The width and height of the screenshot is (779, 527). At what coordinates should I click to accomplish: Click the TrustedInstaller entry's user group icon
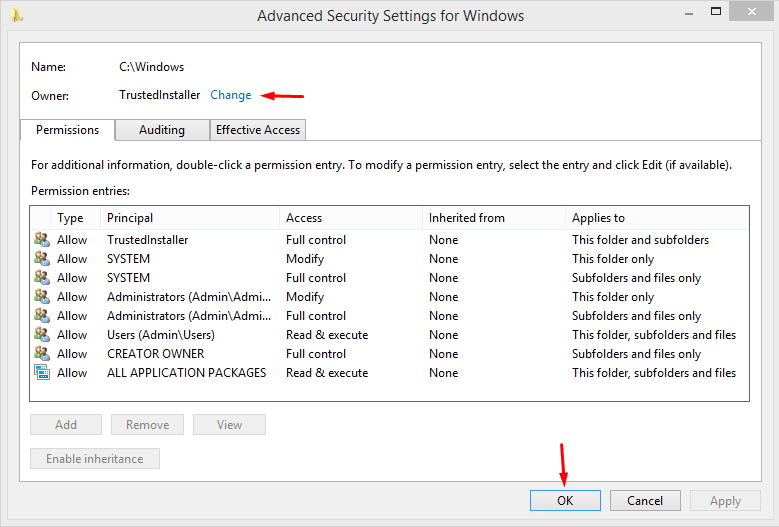click(42, 240)
